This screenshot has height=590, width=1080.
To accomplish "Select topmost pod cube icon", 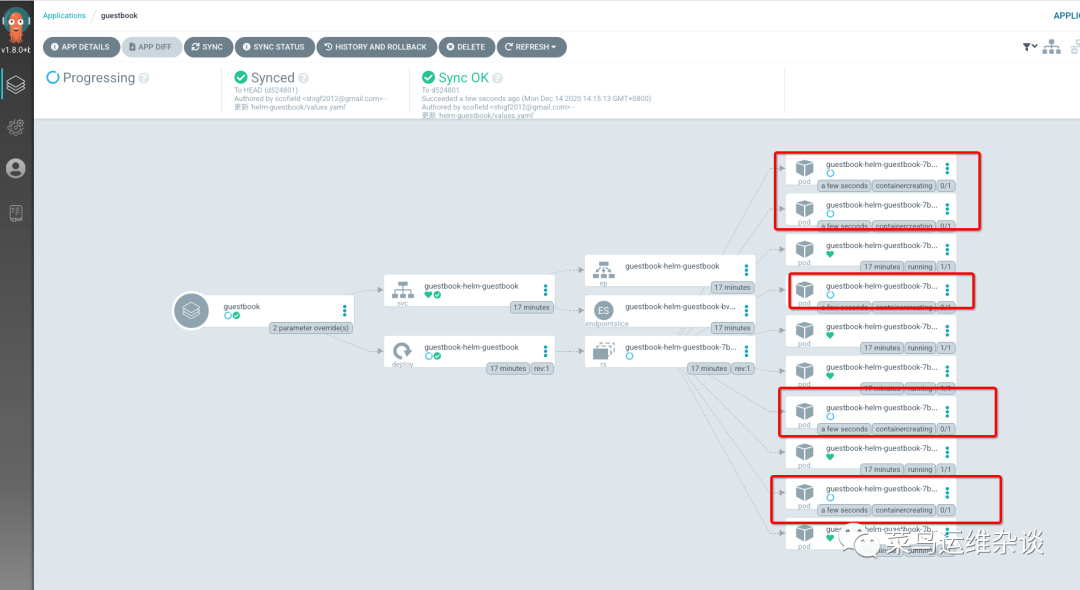I will pyautogui.click(x=804, y=168).
